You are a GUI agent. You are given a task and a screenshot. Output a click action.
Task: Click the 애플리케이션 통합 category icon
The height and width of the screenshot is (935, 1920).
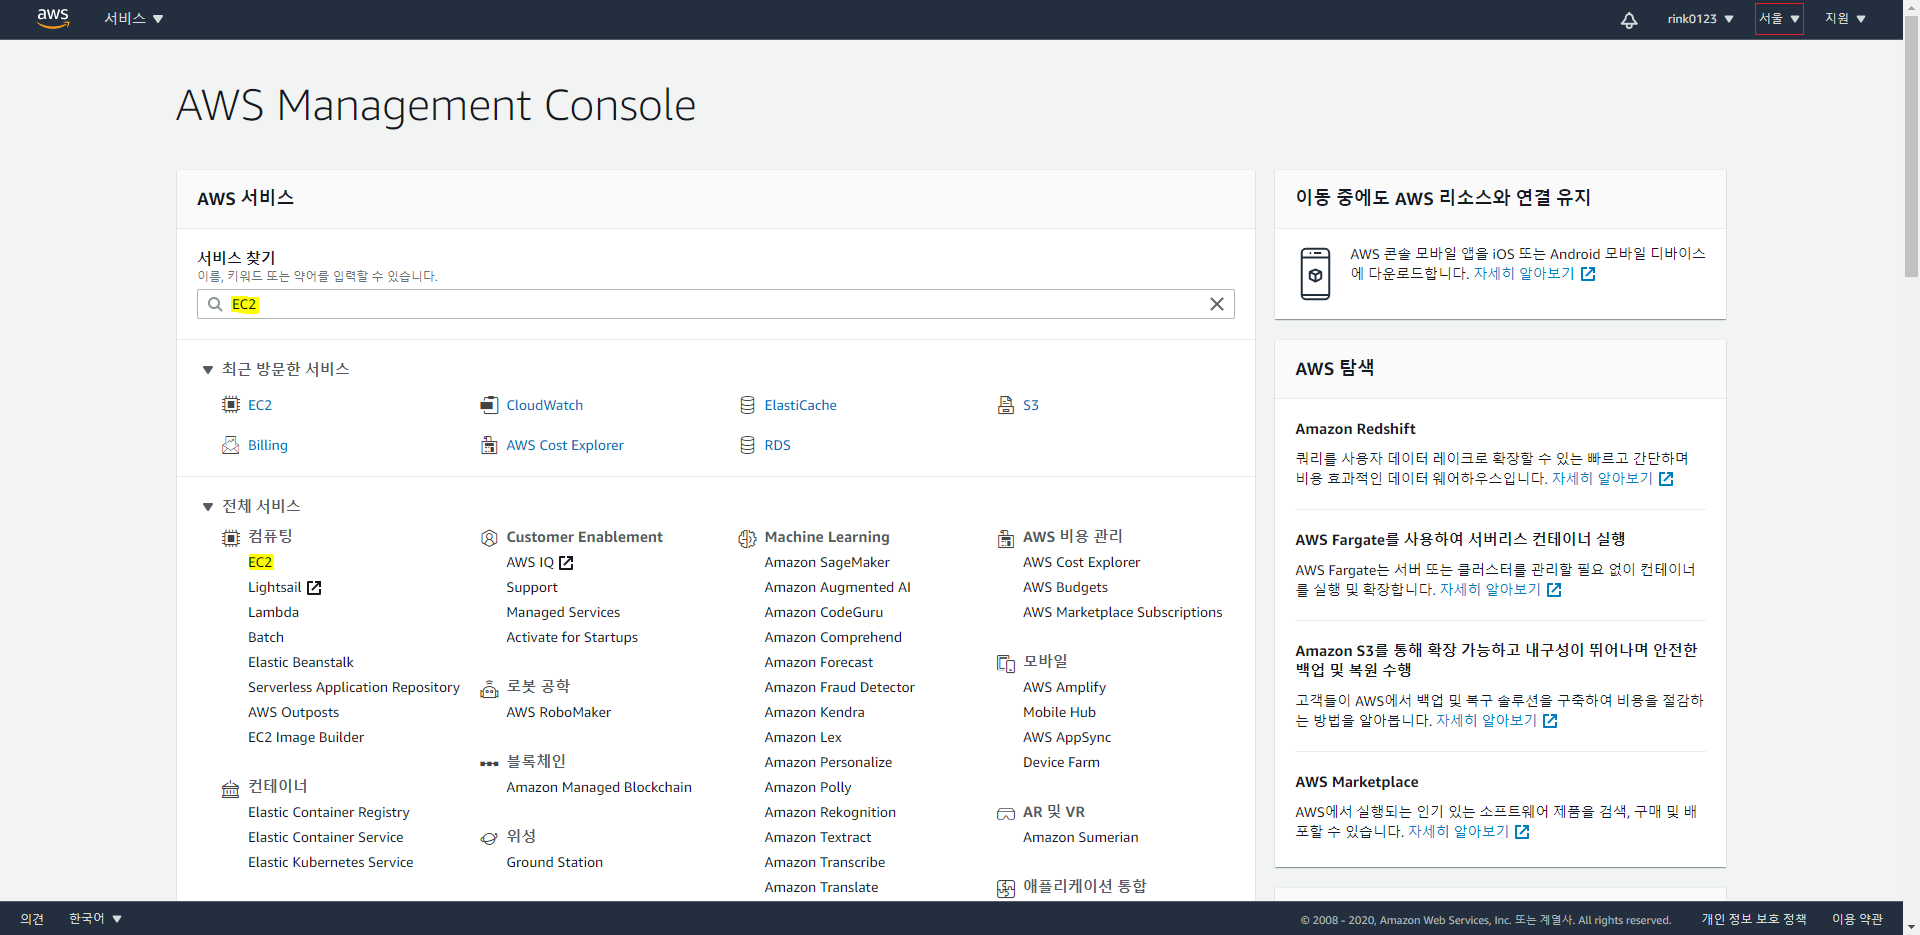point(1006,889)
